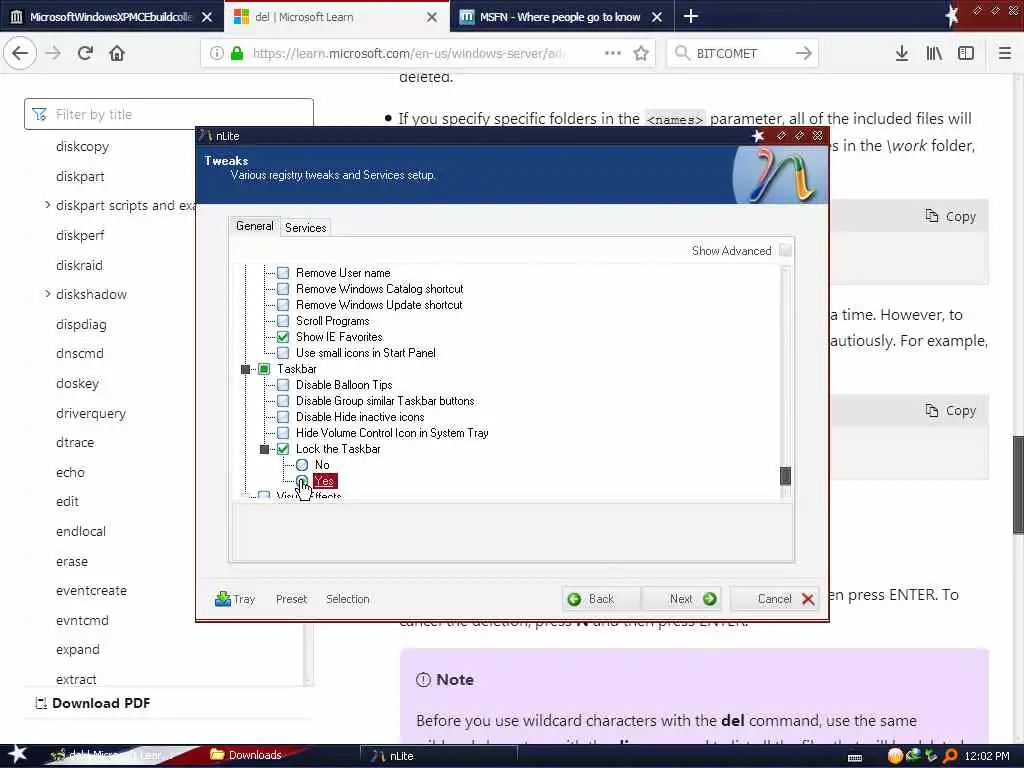The image size is (1024, 768).
Task: Open the Selection menu in nLite
Action: coord(347,599)
